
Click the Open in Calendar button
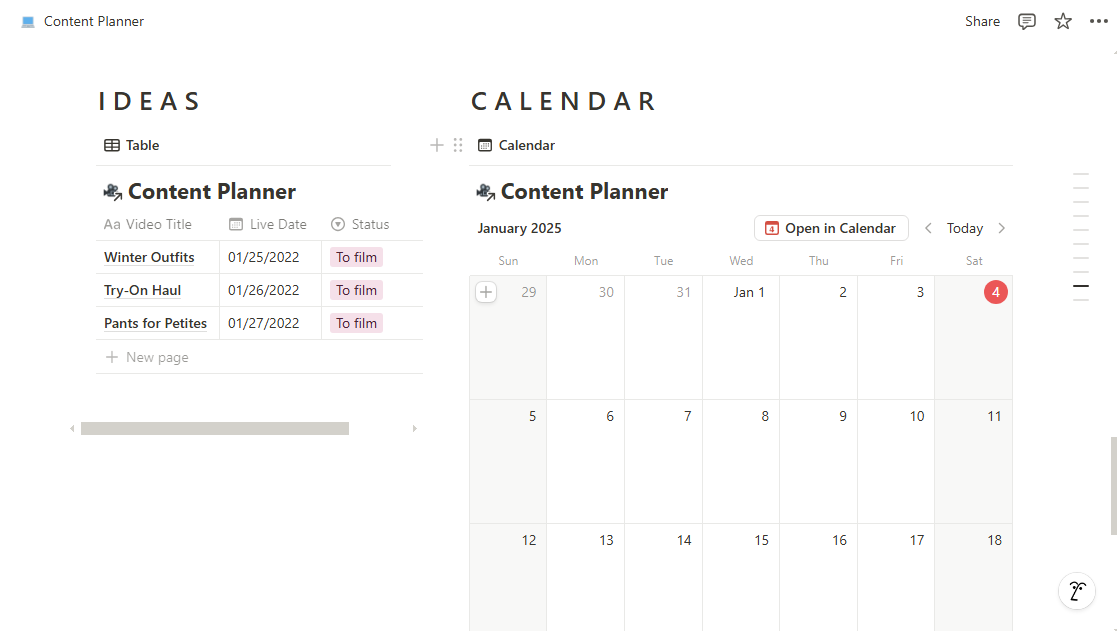[x=831, y=229]
